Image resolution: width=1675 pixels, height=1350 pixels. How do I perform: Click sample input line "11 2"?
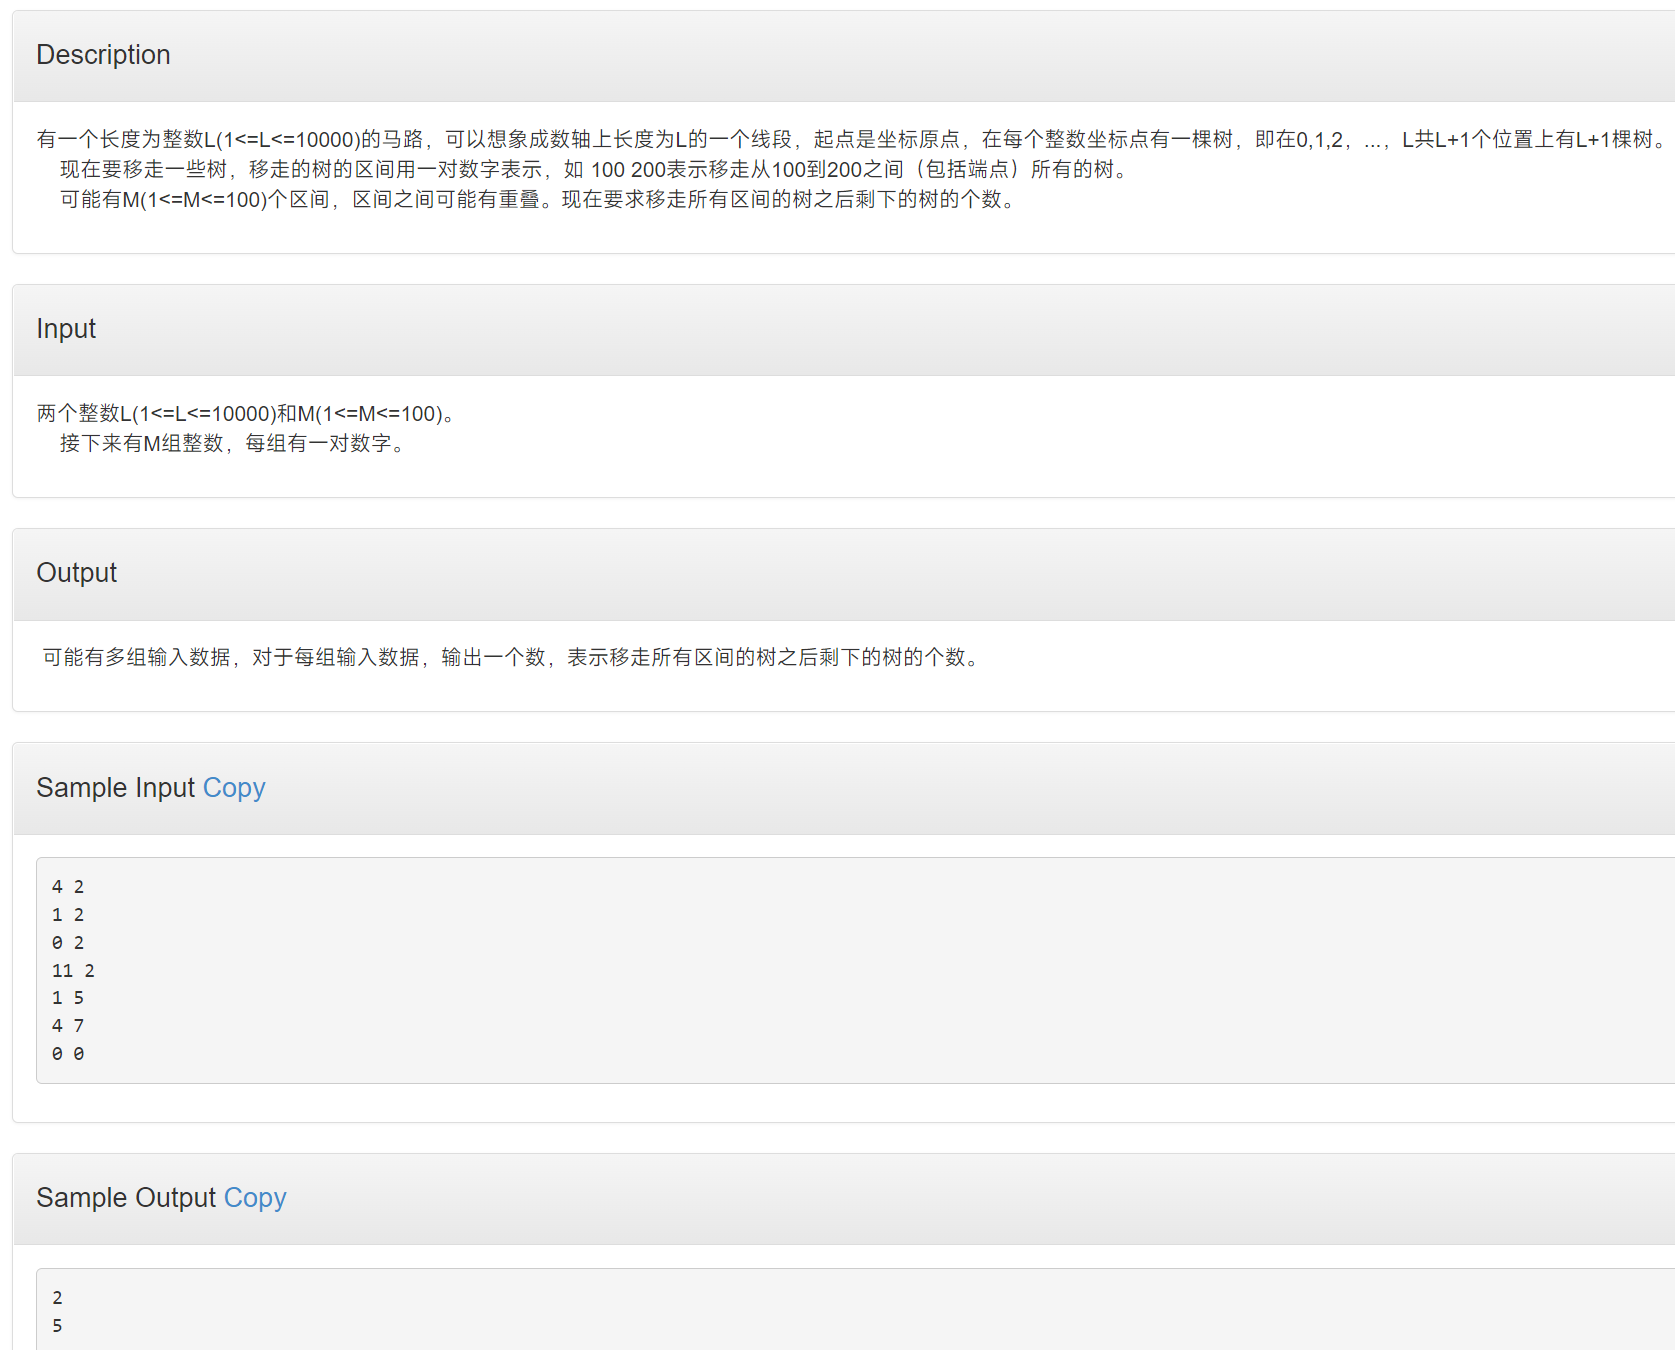(73, 971)
